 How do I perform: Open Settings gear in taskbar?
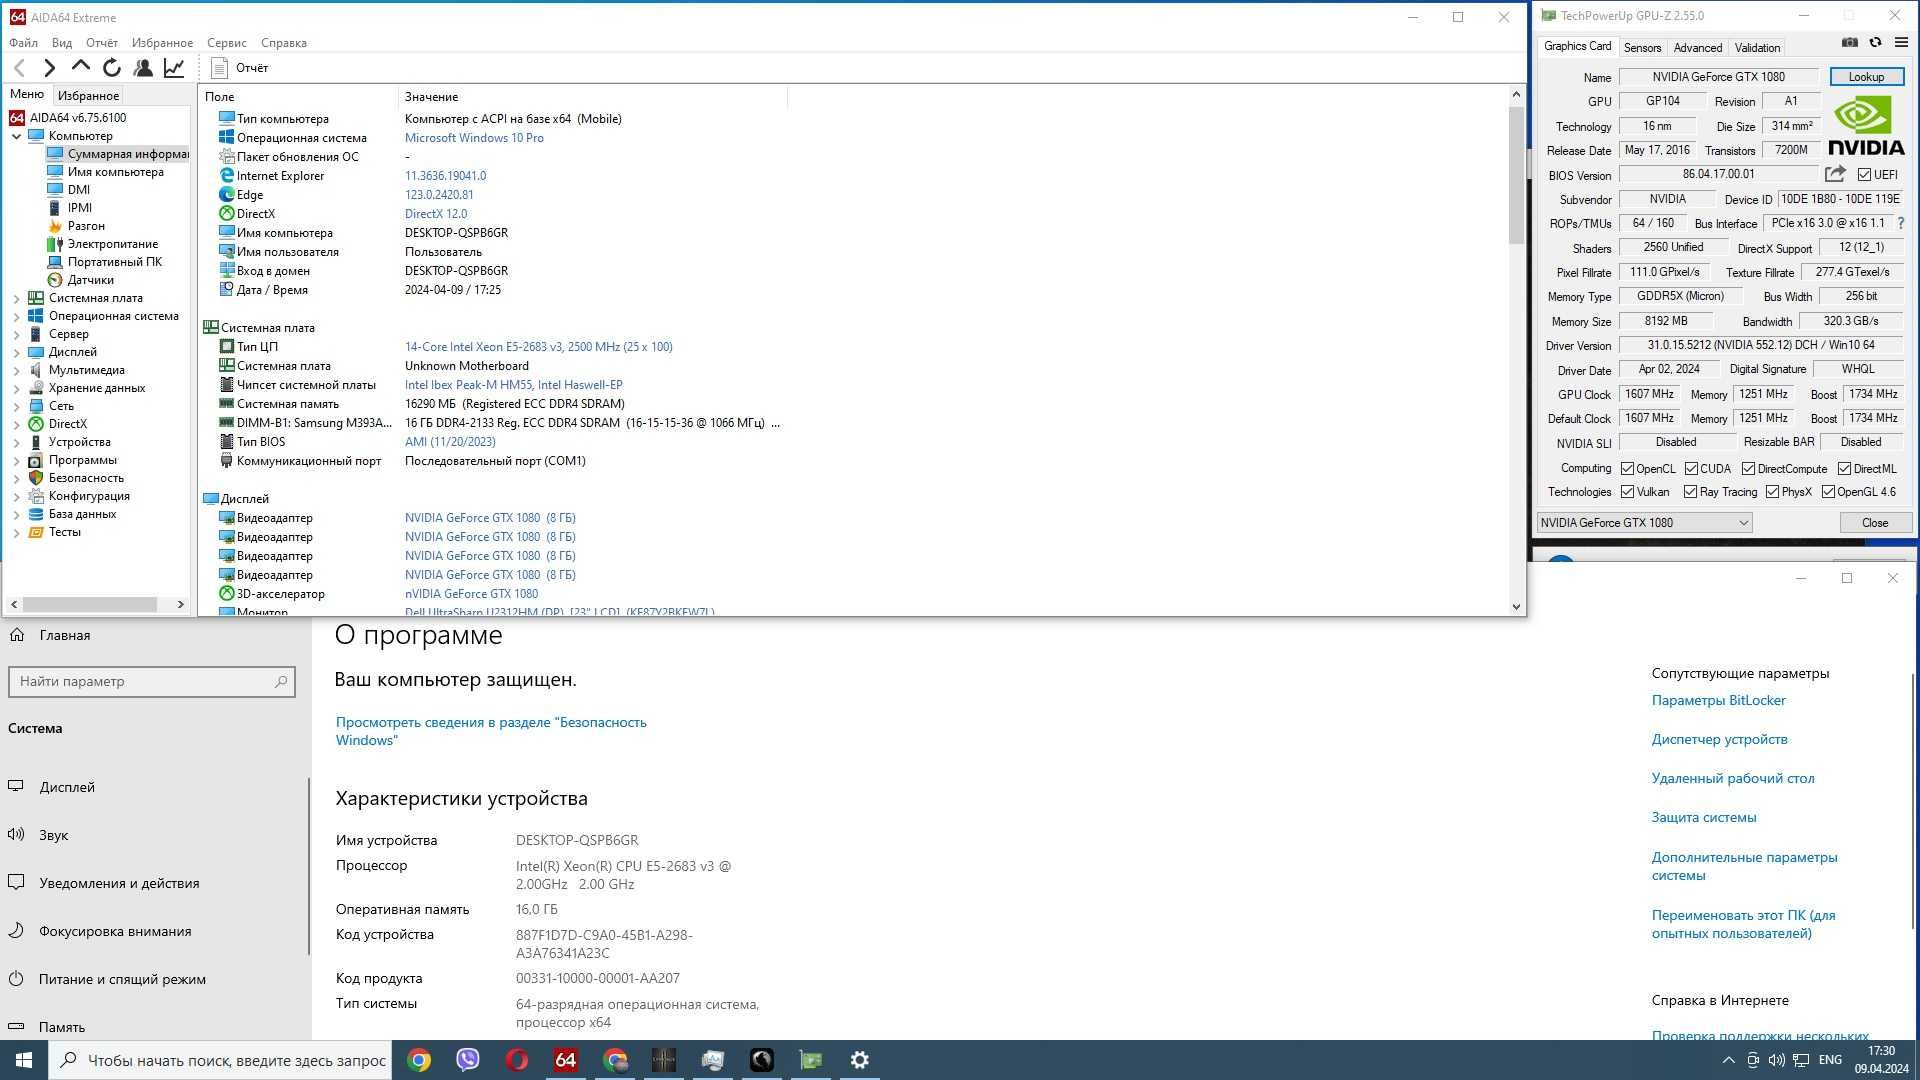pos(860,1060)
